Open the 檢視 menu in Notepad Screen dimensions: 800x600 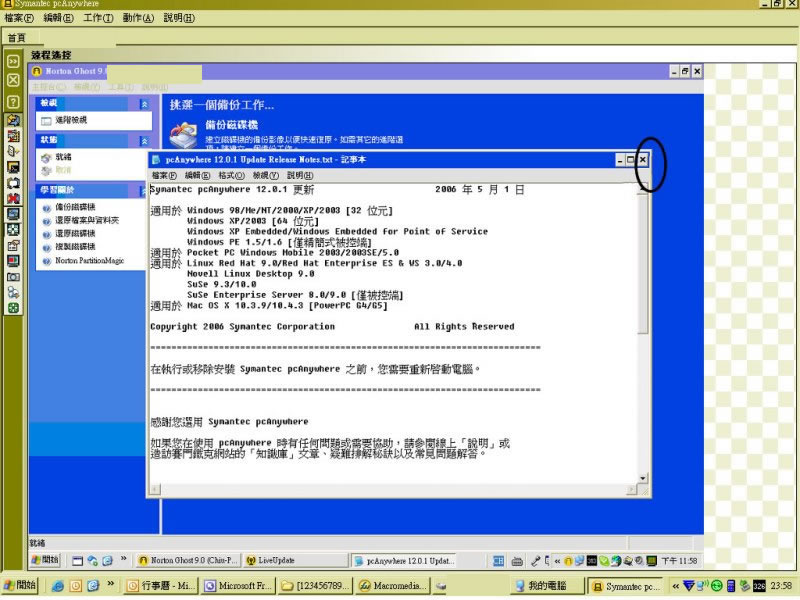click(x=266, y=176)
